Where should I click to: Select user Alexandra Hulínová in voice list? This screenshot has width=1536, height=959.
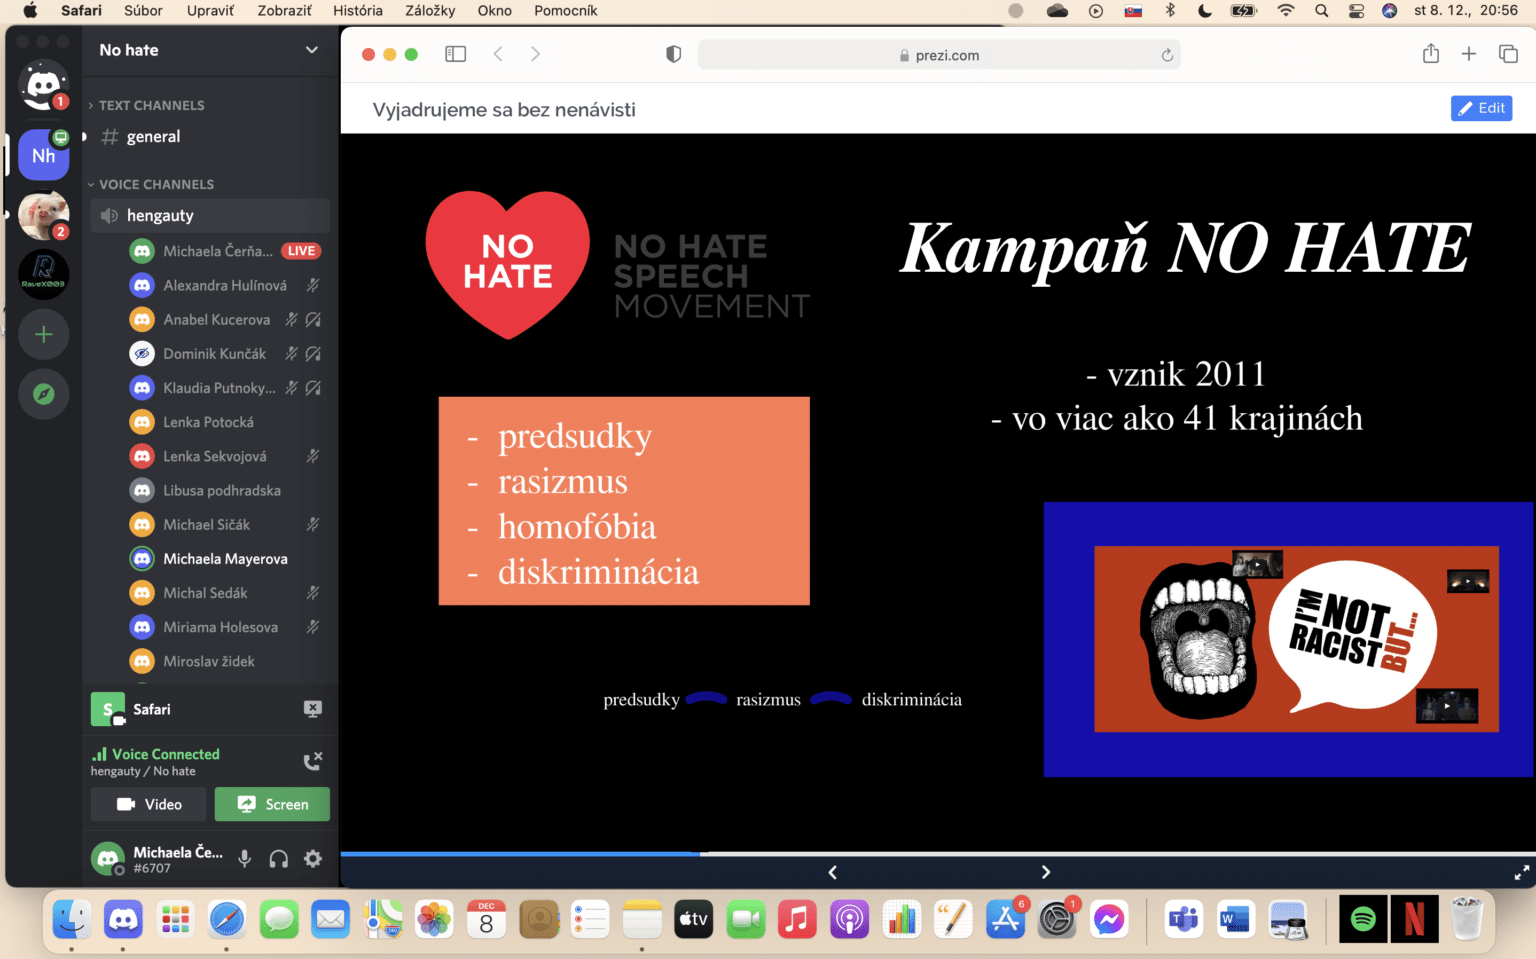click(225, 285)
